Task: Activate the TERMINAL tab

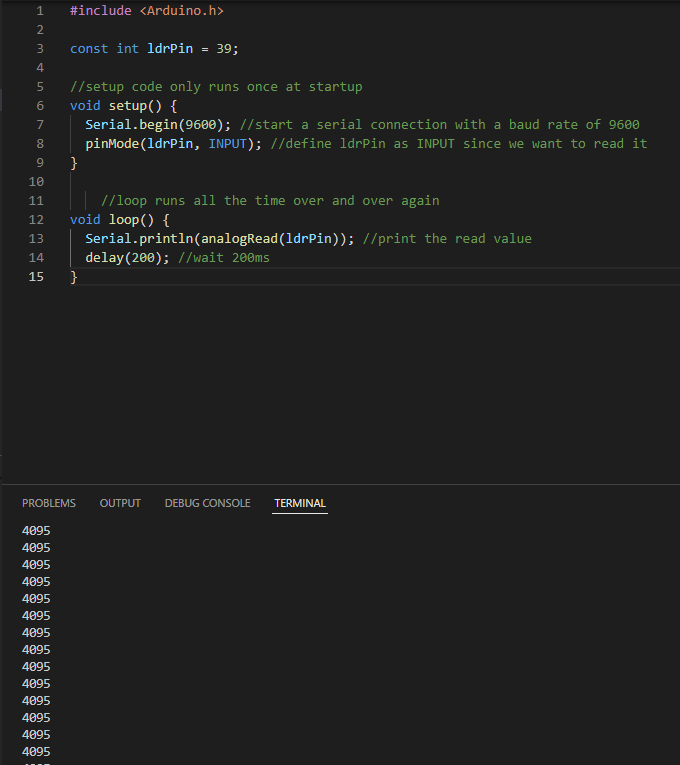Action: (300, 503)
